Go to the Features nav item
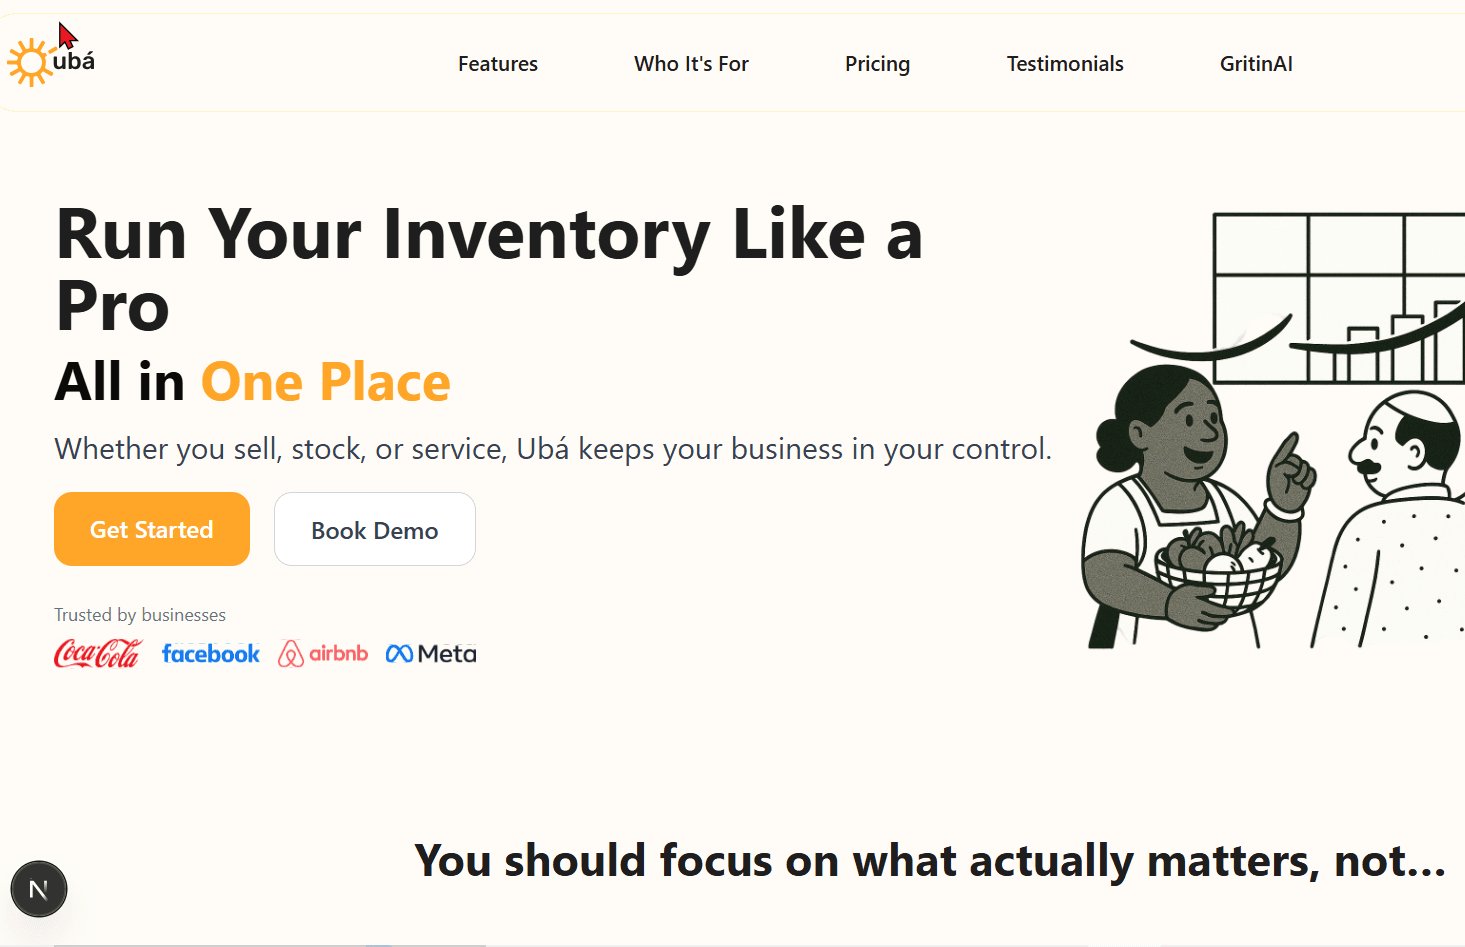Screen dimensions: 1465x947 498,64
